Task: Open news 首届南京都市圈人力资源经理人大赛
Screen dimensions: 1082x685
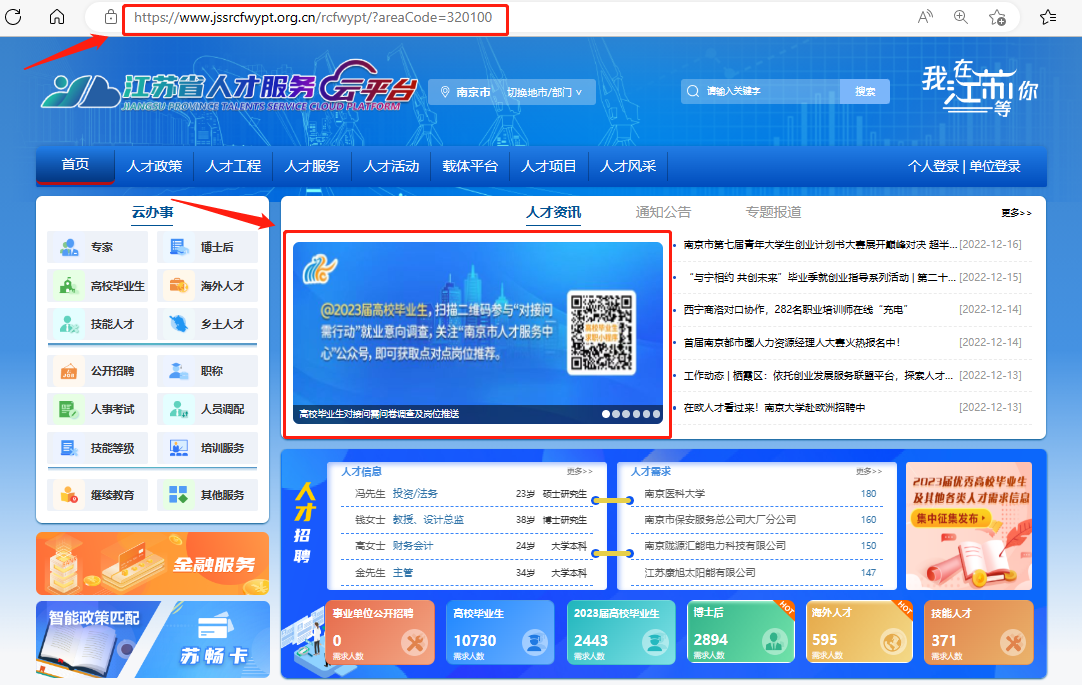Action: tap(791, 343)
